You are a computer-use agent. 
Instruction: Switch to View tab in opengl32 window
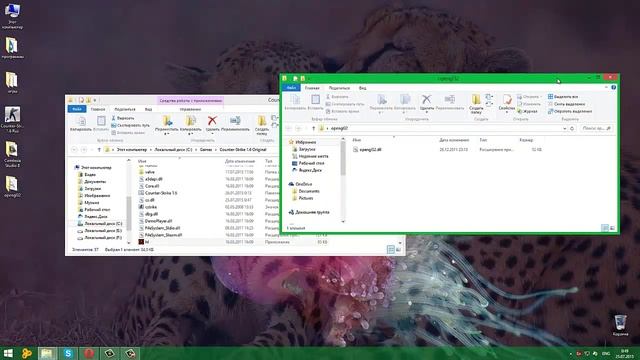[362, 88]
